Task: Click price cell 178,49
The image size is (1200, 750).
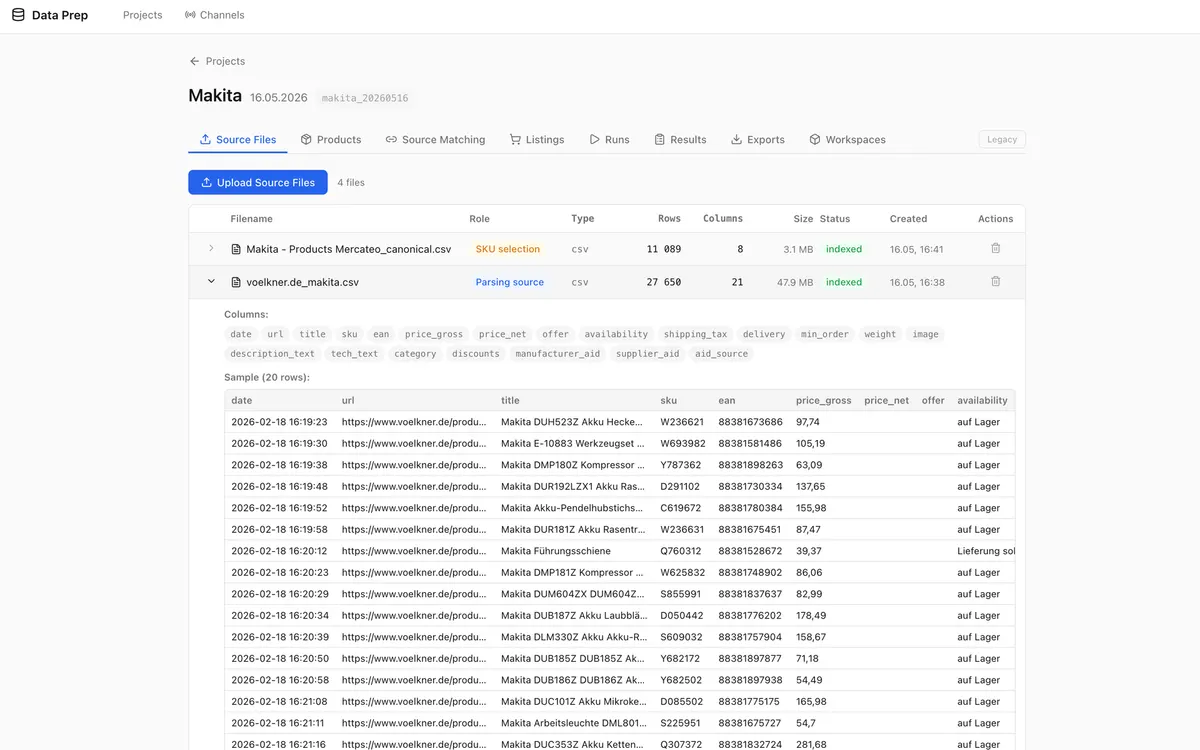Action: tap(811, 616)
